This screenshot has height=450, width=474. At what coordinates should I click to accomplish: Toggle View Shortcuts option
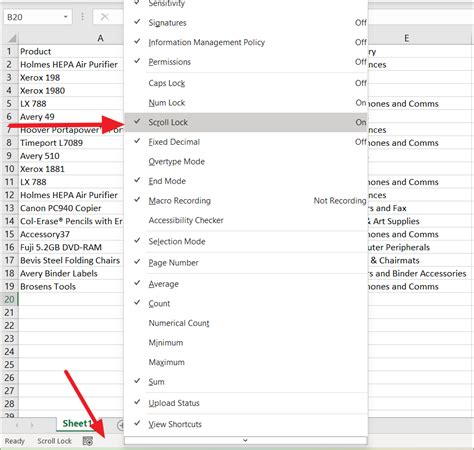tap(246, 424)
